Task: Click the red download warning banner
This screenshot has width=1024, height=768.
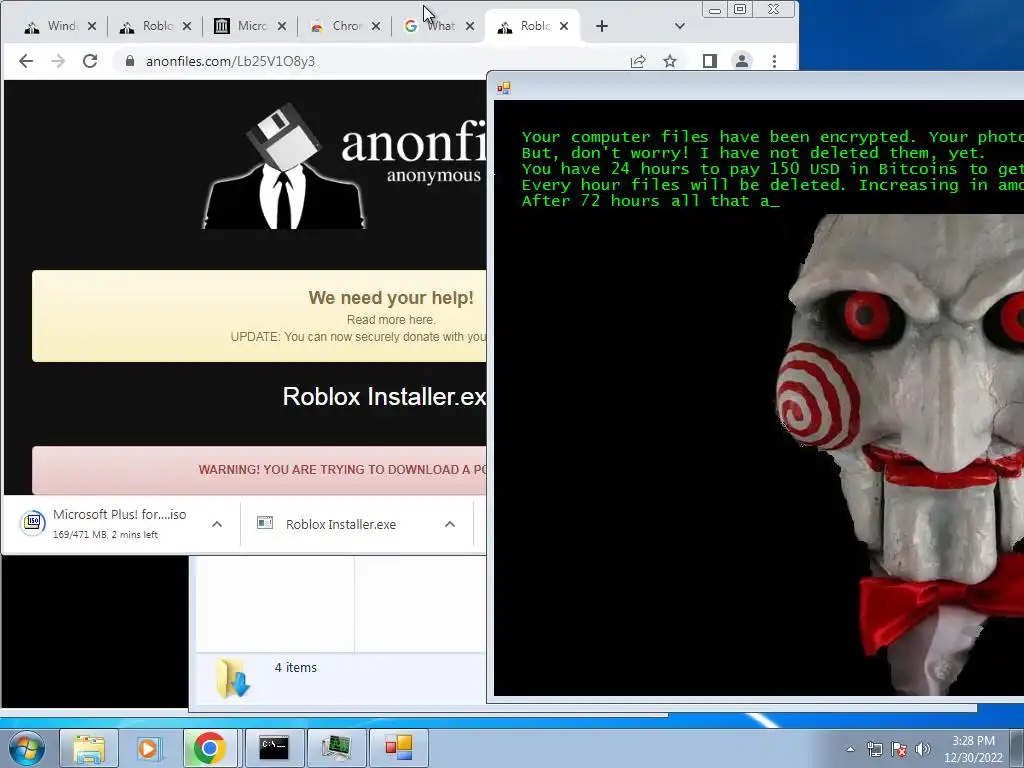Action: [260, 470]
